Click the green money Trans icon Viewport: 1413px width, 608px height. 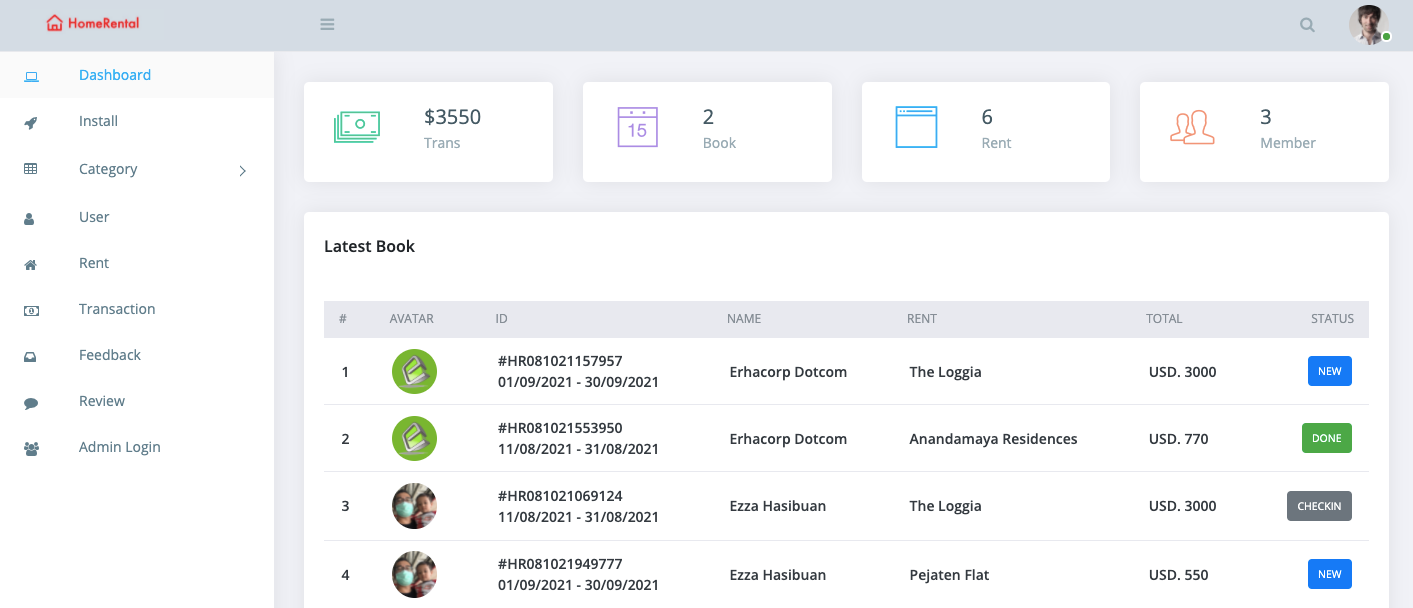357,127
